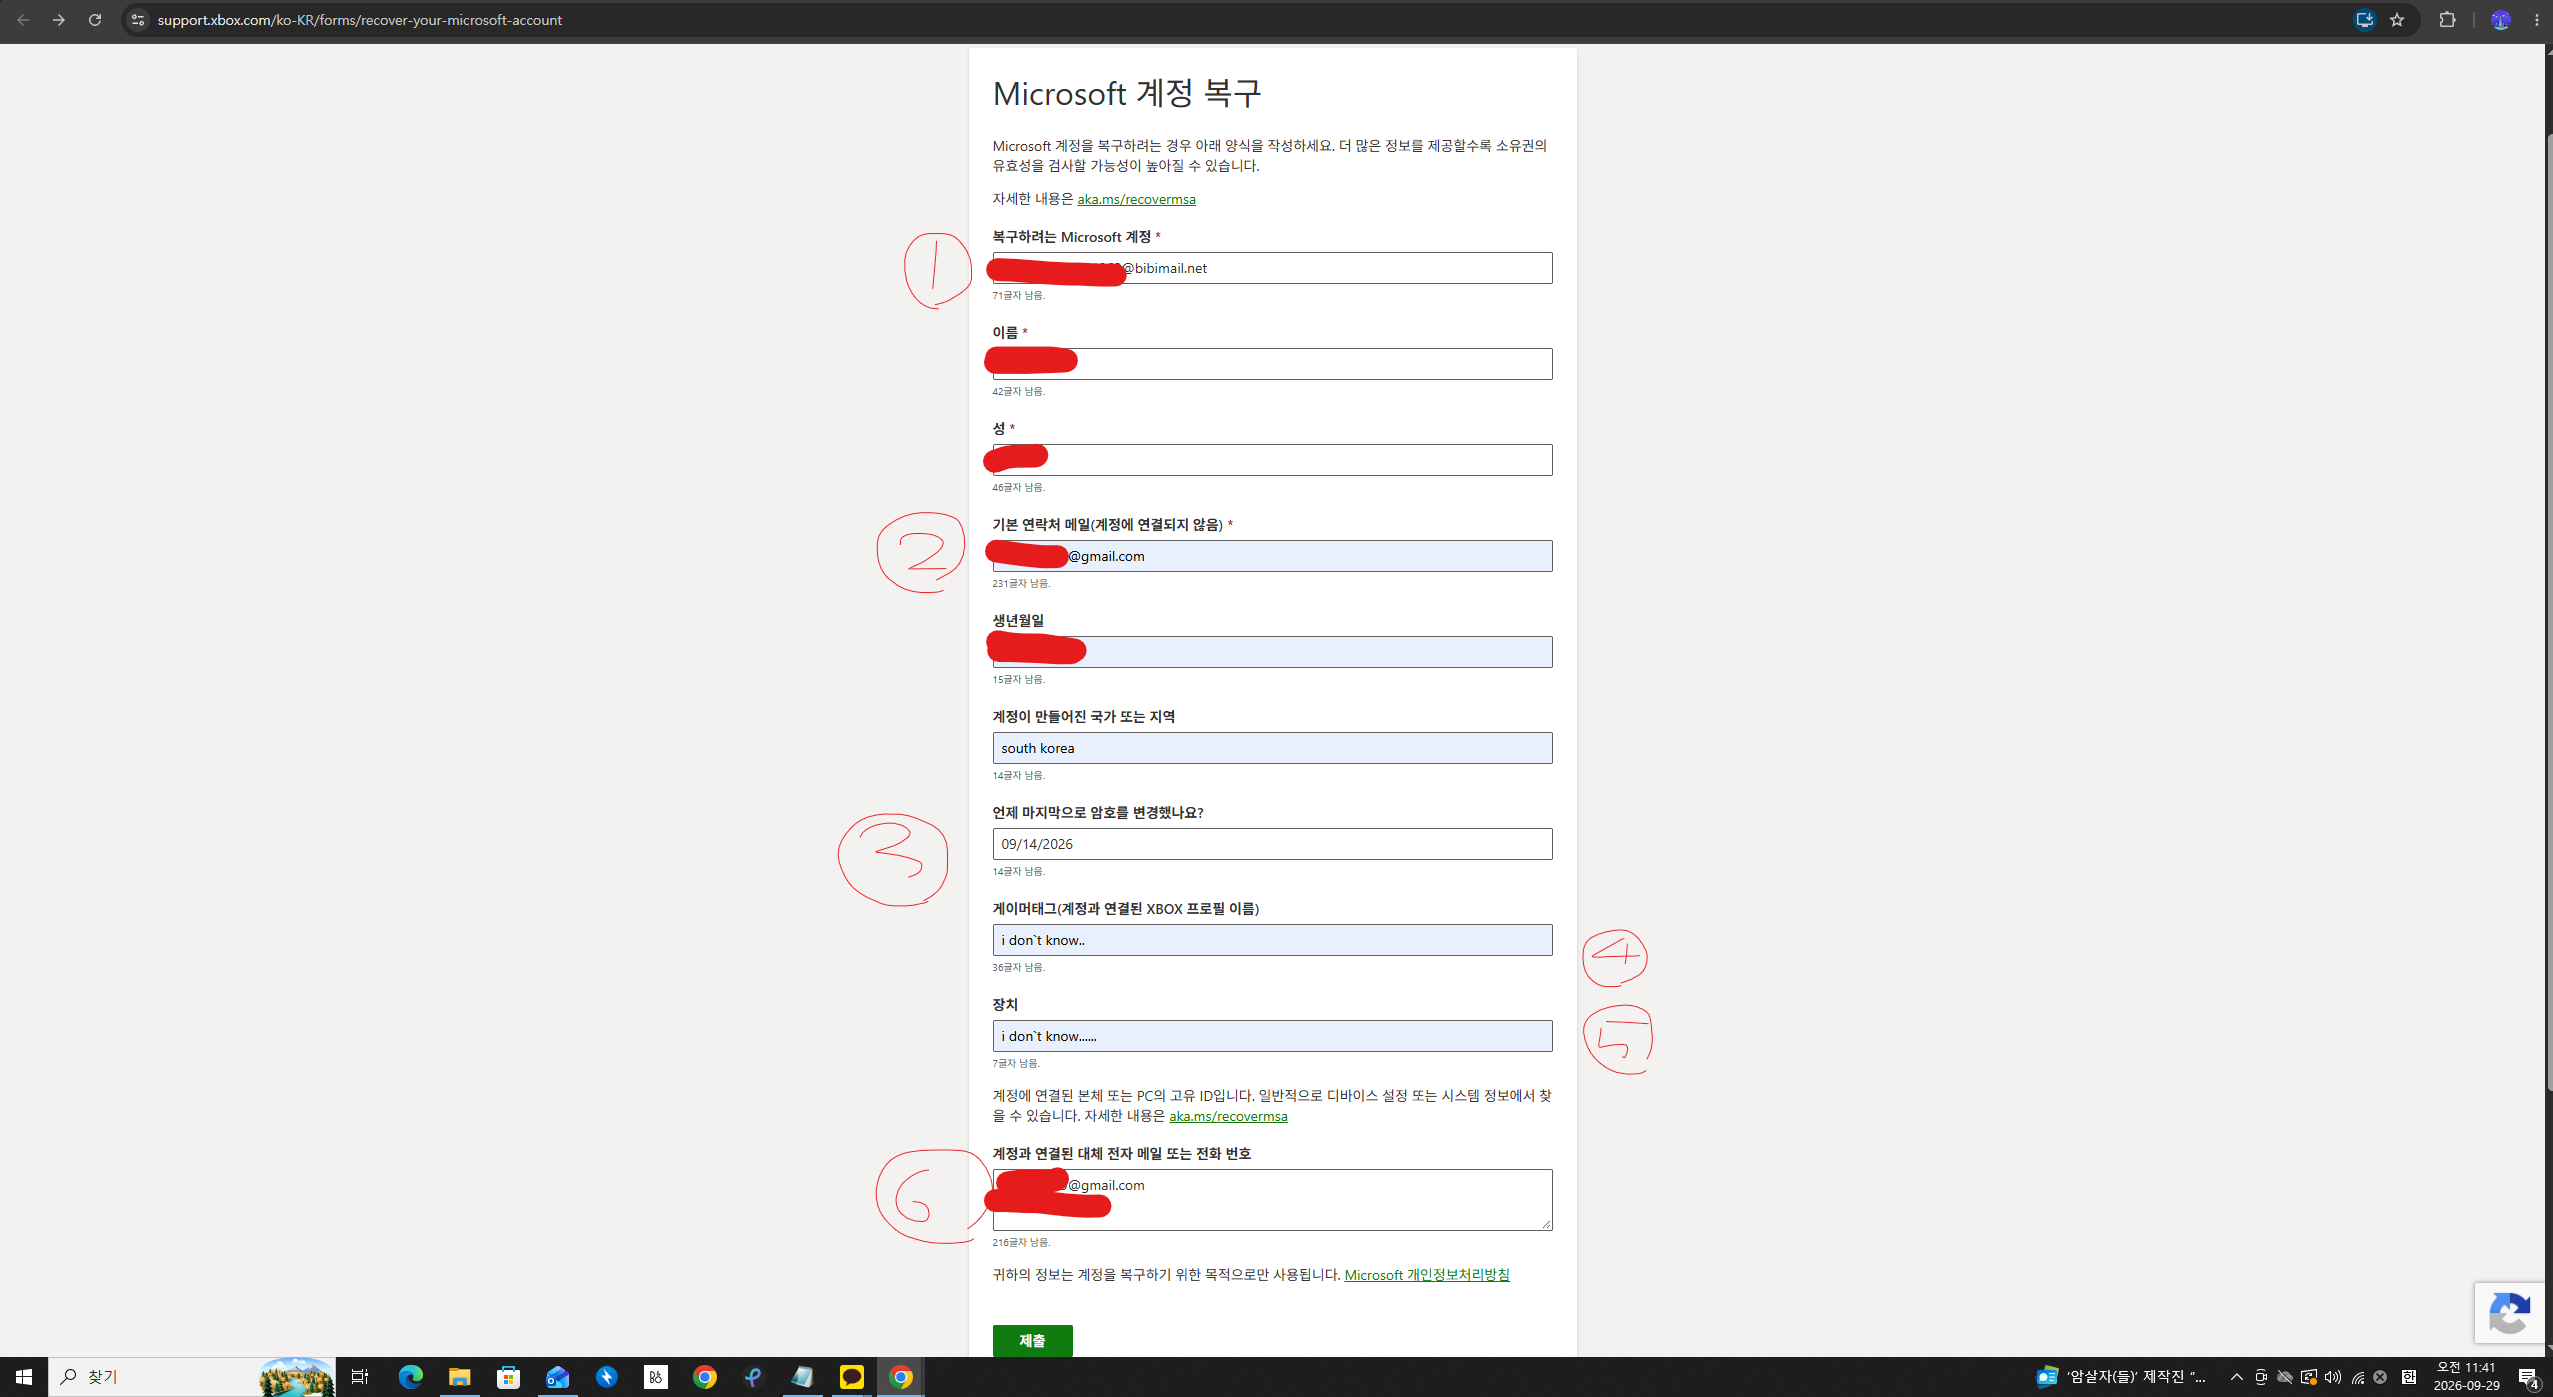Focus the 성 (last name) field
This screenshot has height=1397, width=2553.
click(1272, 460)
